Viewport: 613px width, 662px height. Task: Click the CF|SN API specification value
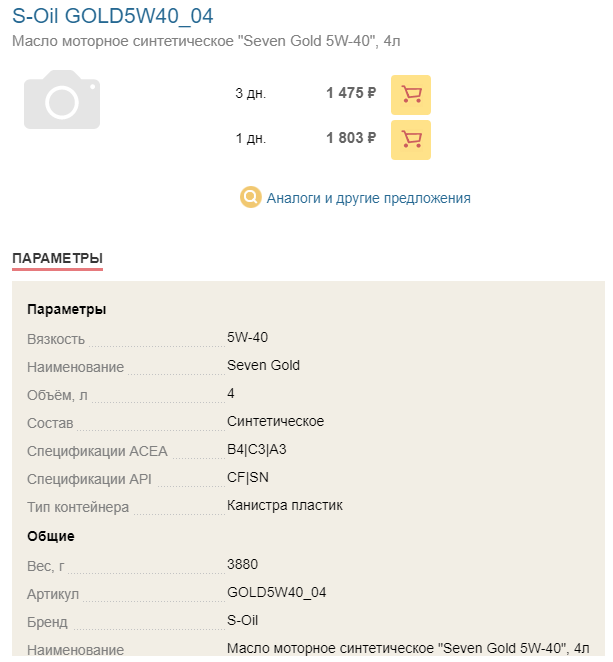click(x=248, y=477)
